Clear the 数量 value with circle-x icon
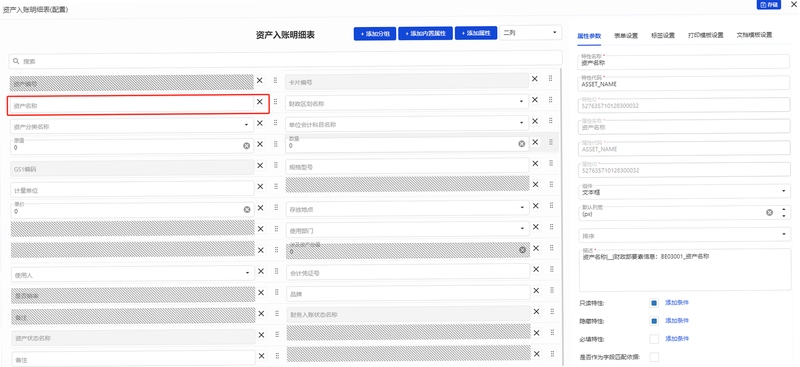The image size is (800, 367). (x=521, y=144)
